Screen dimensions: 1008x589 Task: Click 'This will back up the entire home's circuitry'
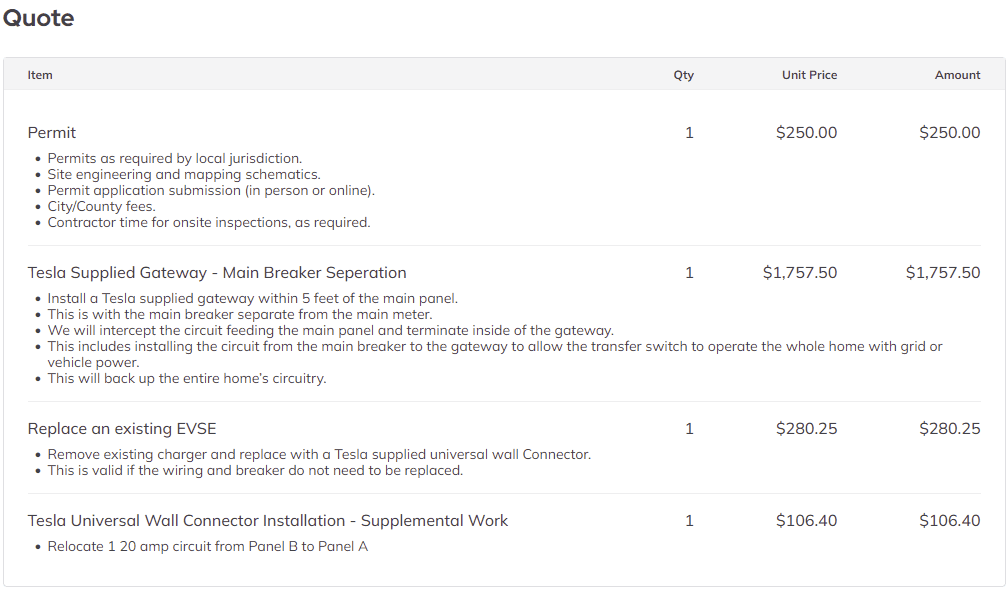(x=187, y=378)
